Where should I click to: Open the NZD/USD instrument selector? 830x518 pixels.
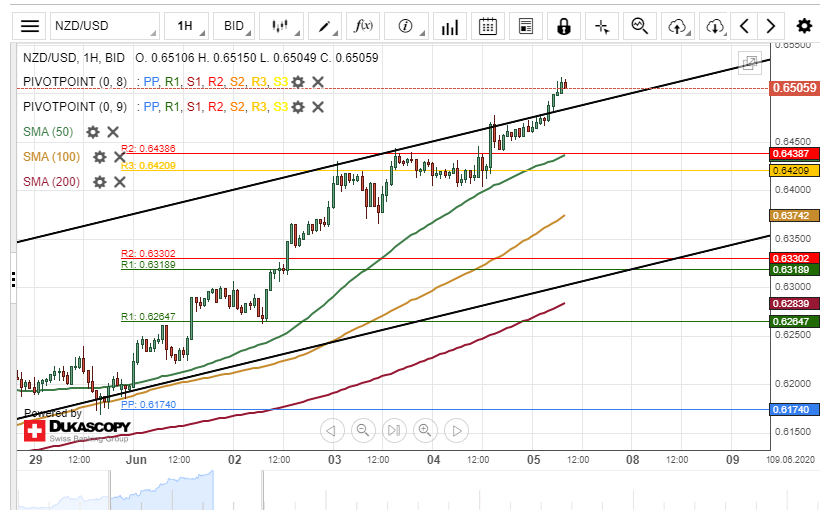coord(104,26)
